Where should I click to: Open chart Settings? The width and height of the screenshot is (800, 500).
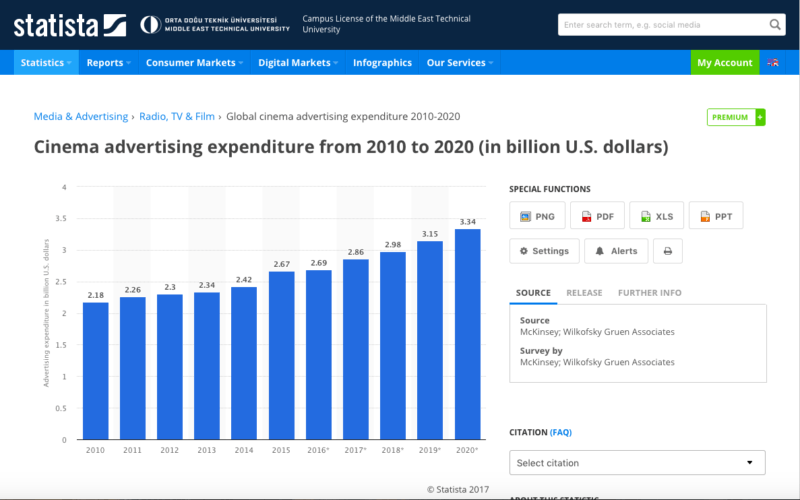[x=542, y=251]
